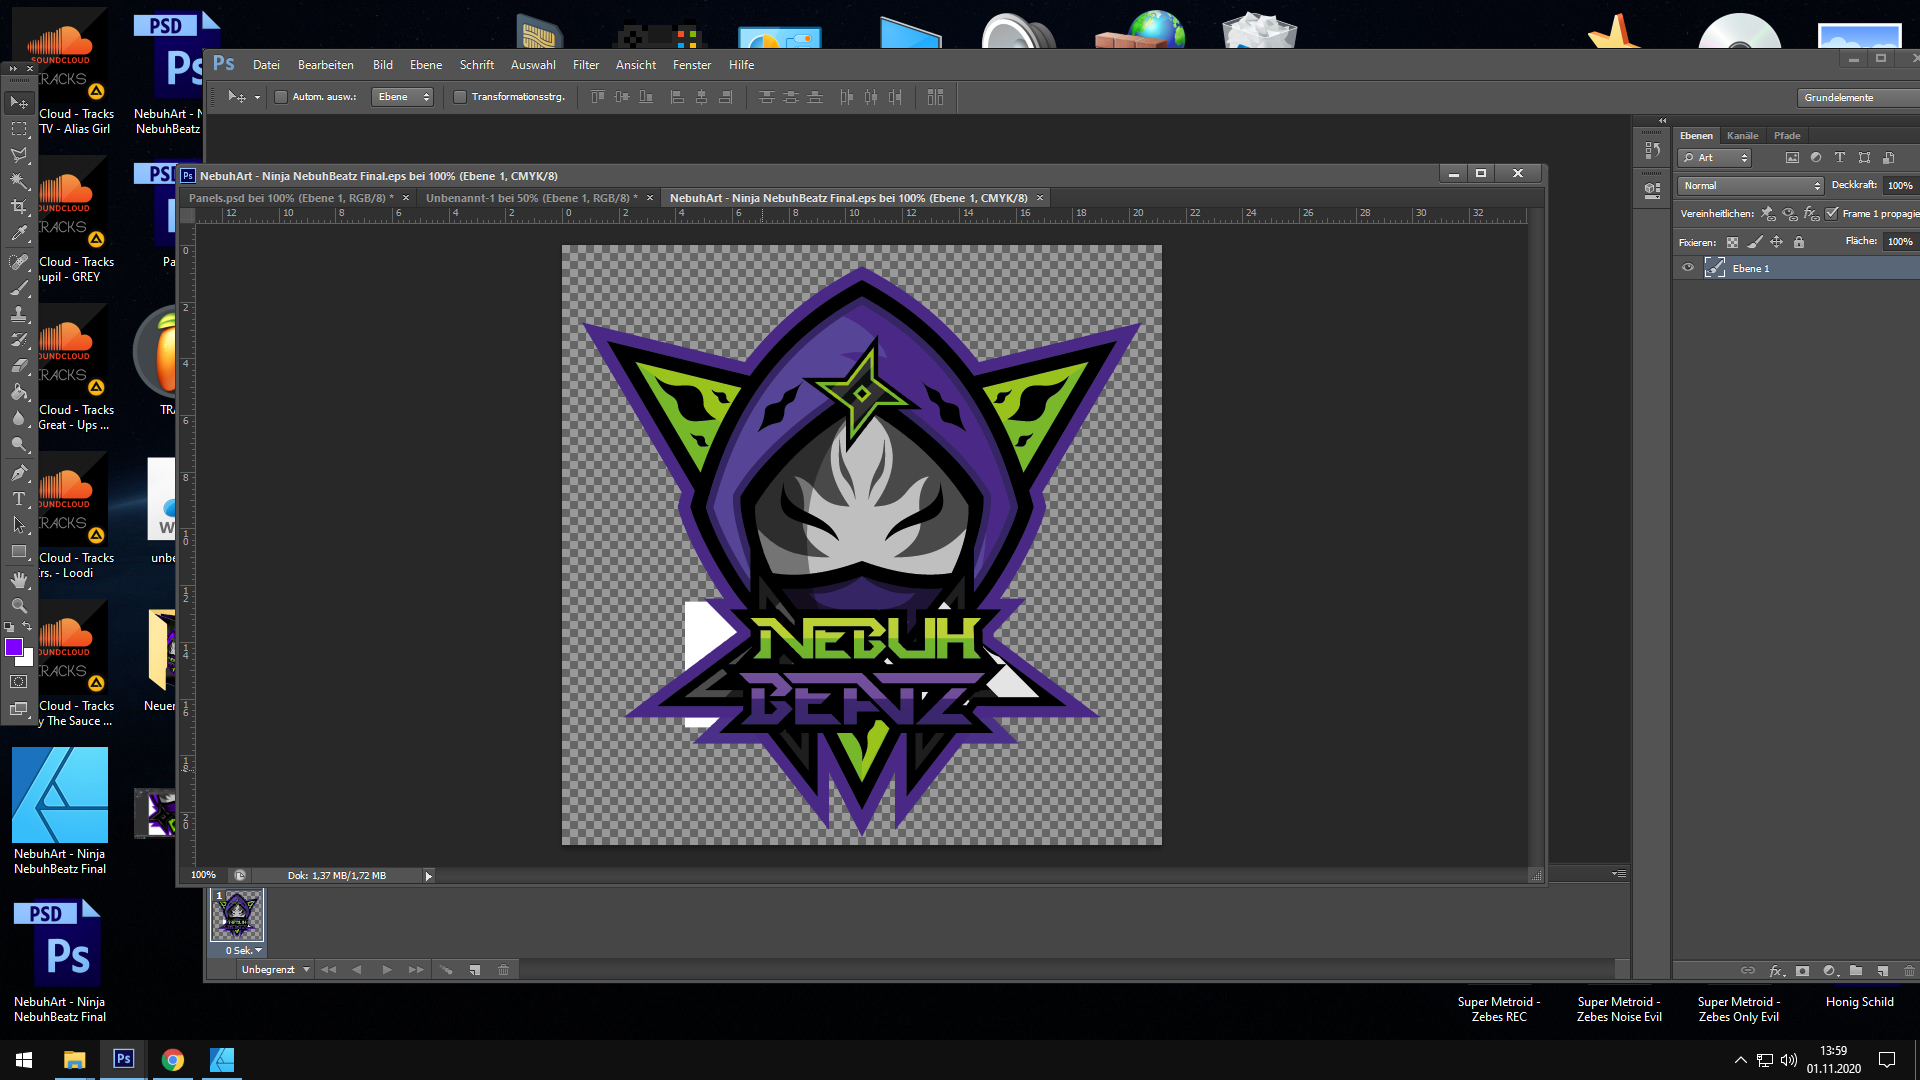Filter layers by pixel layers
Image resolution: width=1920 pixels, height=1080 pixels.
click(1792, 158)
